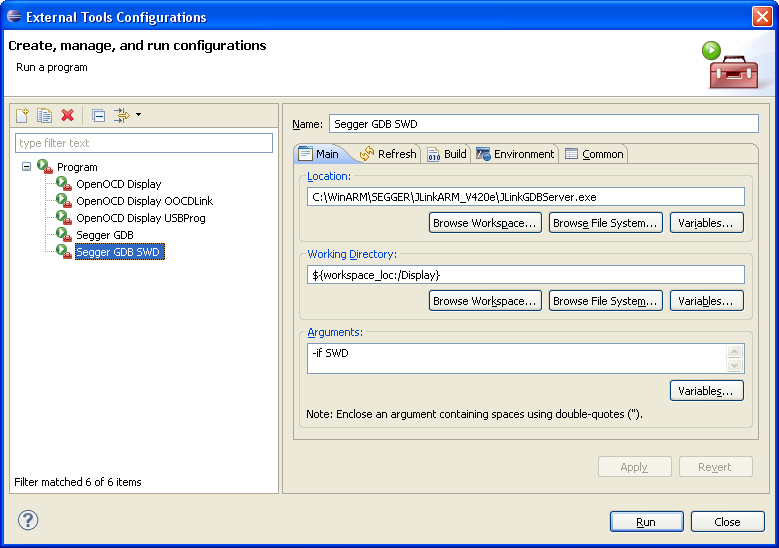Select Segger GDB configuration

click(x=105, y=235)
